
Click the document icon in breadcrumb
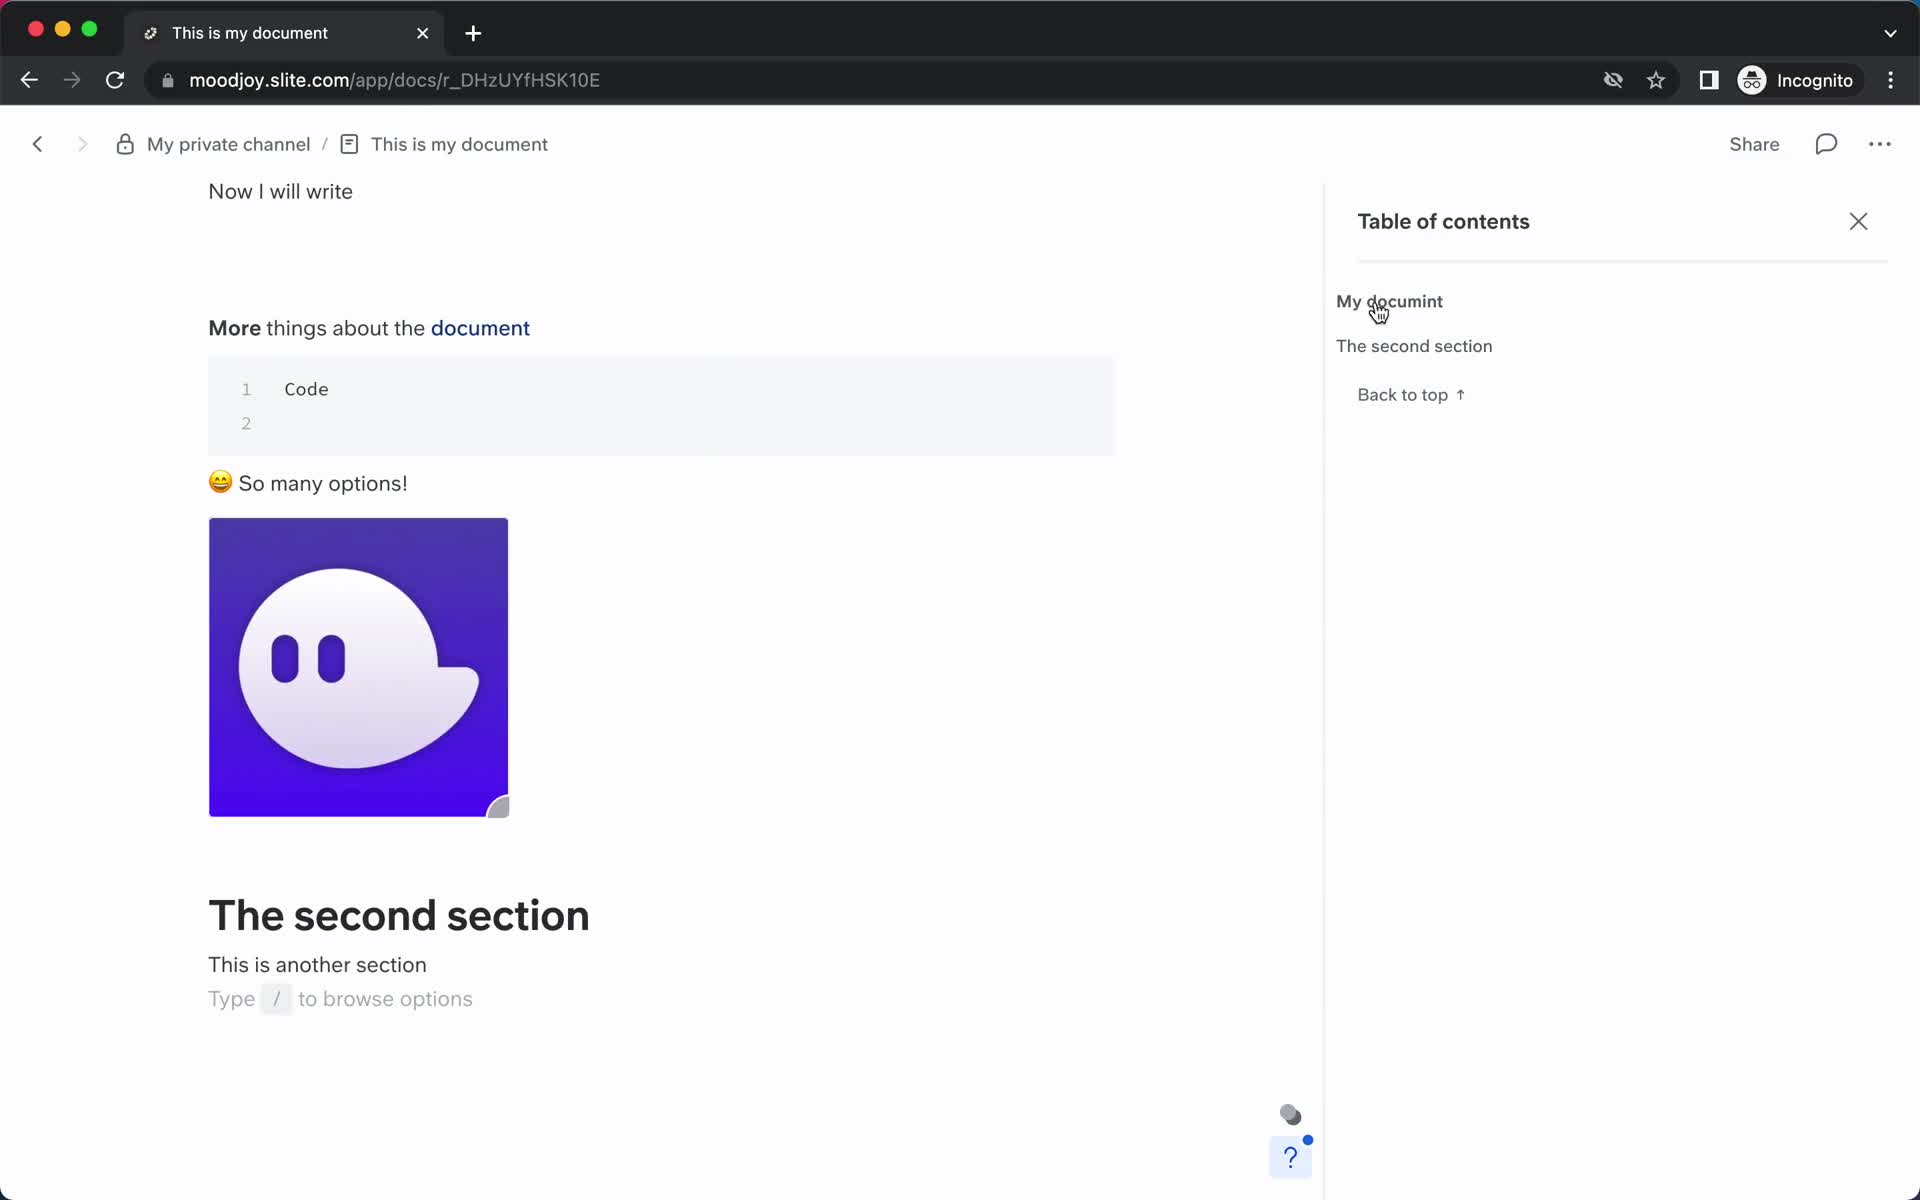(350, 144)
